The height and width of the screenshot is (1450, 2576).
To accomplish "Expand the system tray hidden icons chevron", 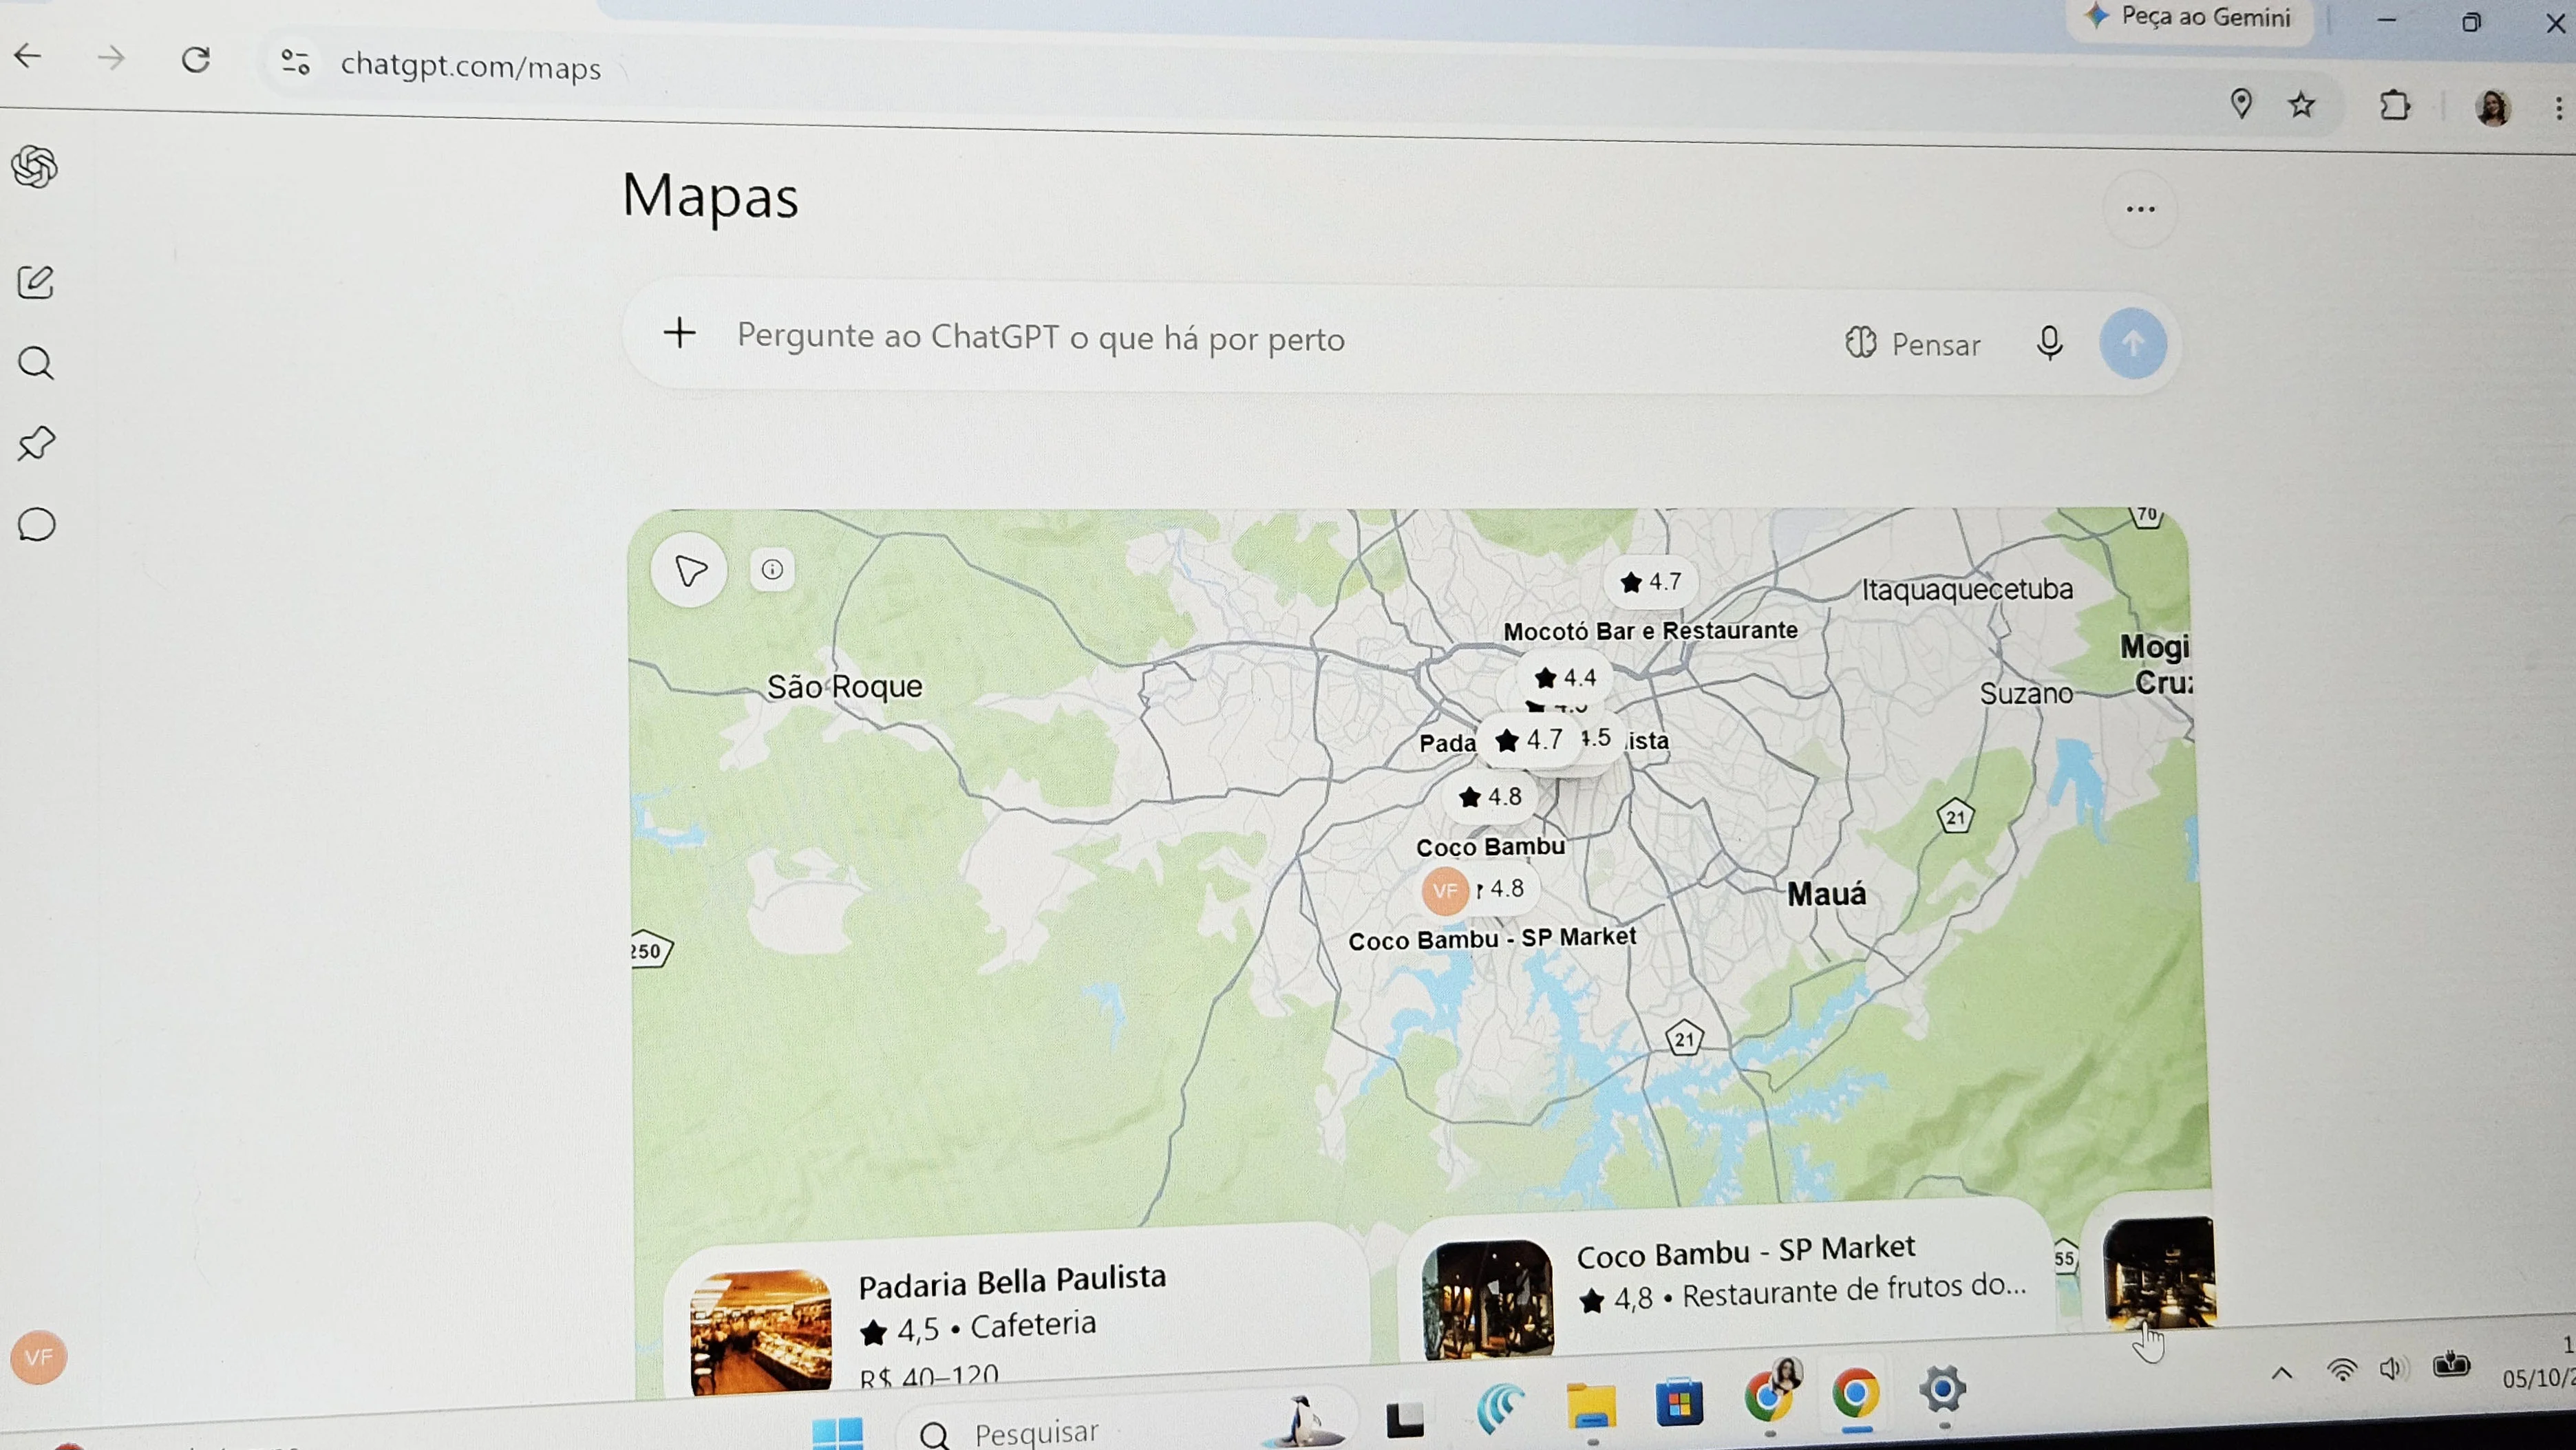I will pos(2282,1374).
